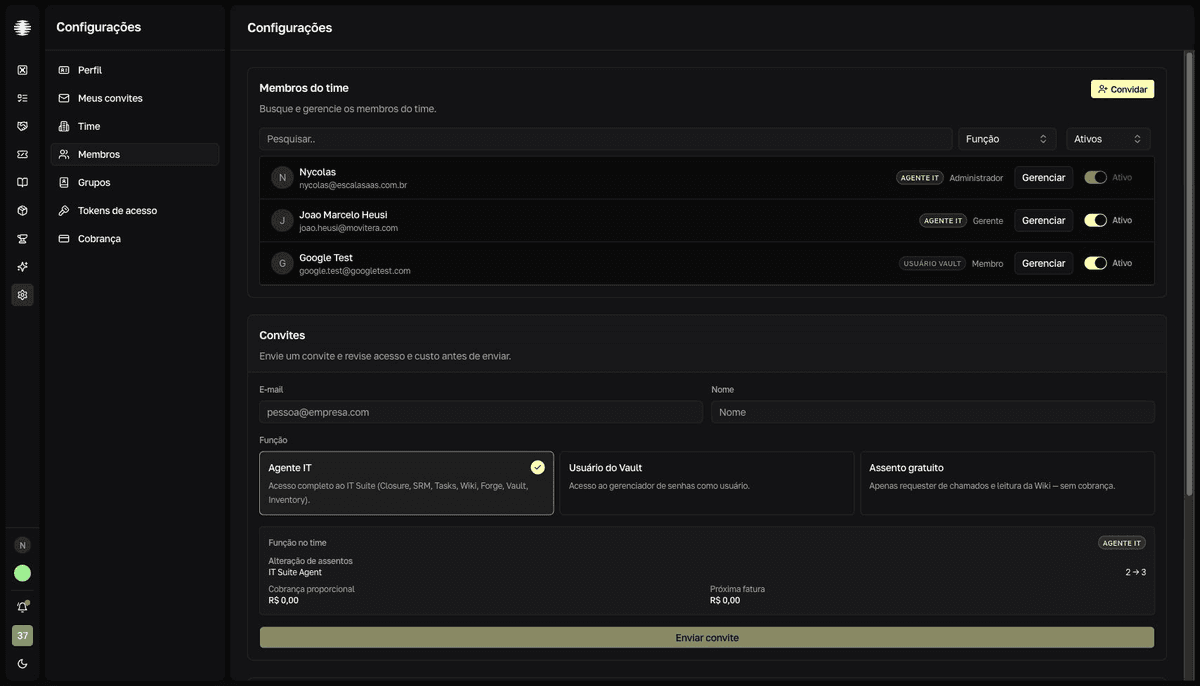
Task: Click joao.heusi@movitera.com email text
Action: coord(348,228)
